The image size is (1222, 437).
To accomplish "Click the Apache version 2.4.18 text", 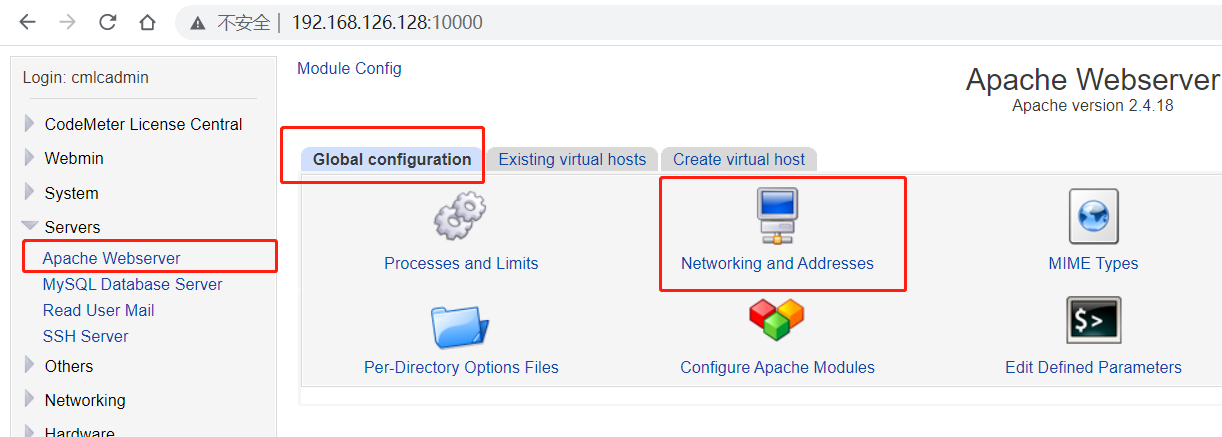I will click(1093, 105).
